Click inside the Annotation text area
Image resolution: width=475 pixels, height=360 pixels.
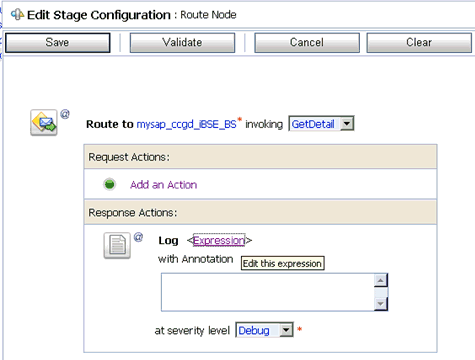tap(268, 292)
